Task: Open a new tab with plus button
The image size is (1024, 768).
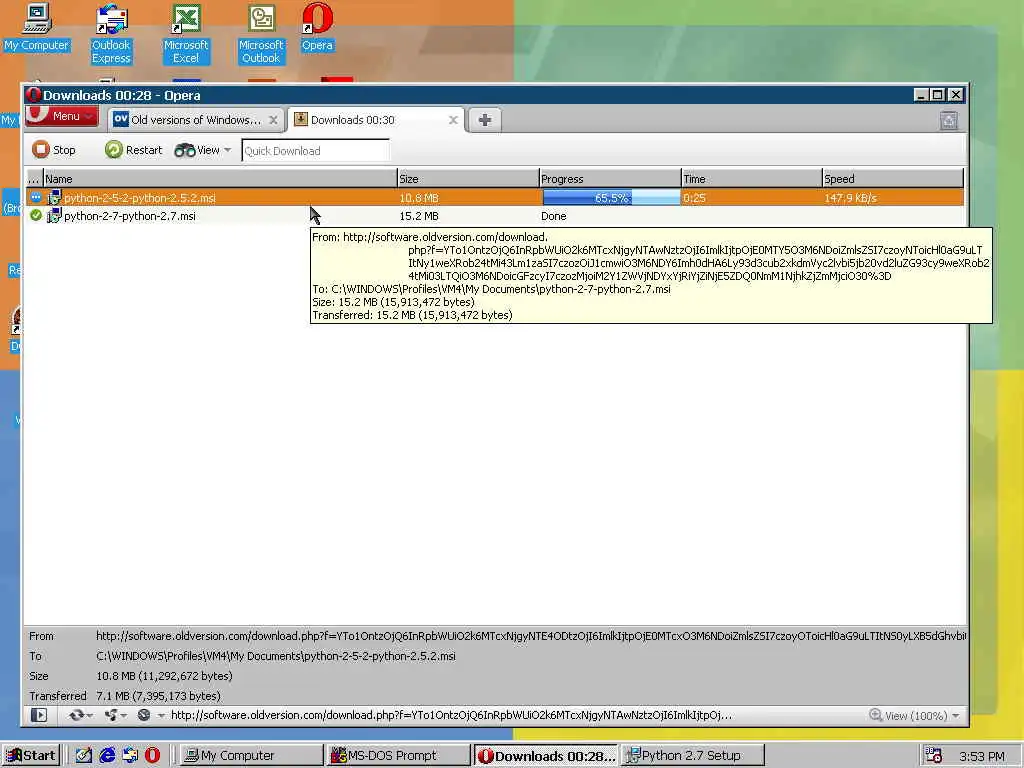Action: pyautogui.click(x=485, y=120)
